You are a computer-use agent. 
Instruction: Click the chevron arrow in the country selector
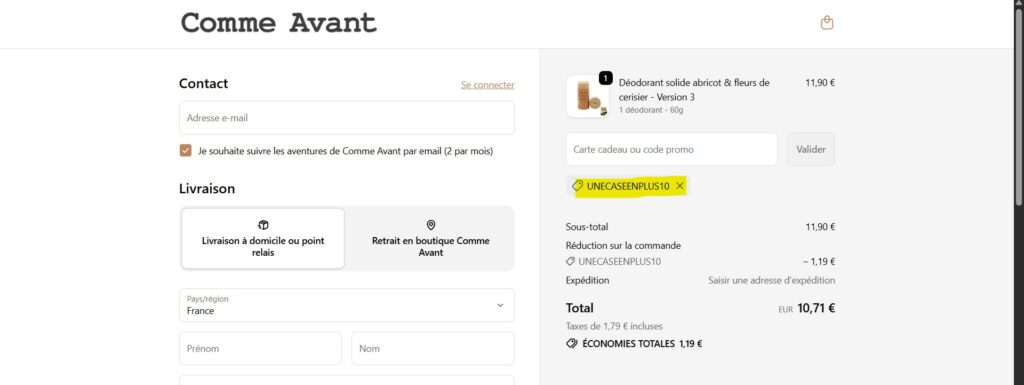tap(500, 305)
